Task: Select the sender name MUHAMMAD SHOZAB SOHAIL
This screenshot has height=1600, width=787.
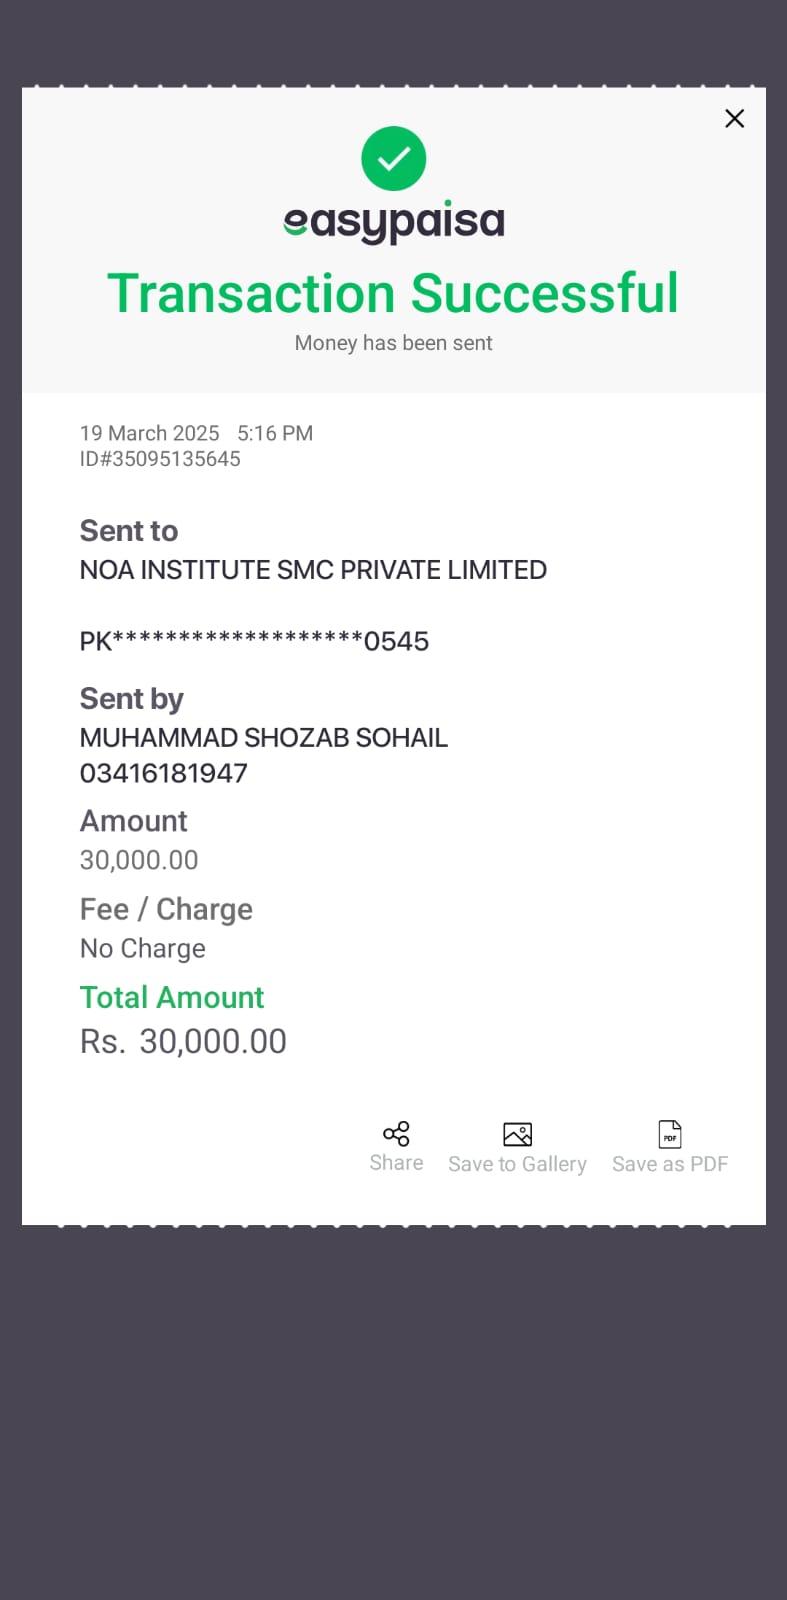Action: 264,738
